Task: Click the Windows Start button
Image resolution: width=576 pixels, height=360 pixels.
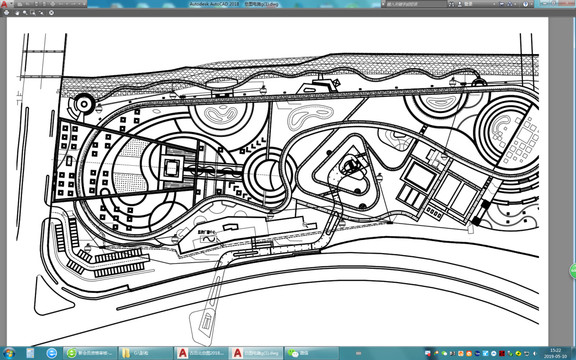Action: point(9,353)
